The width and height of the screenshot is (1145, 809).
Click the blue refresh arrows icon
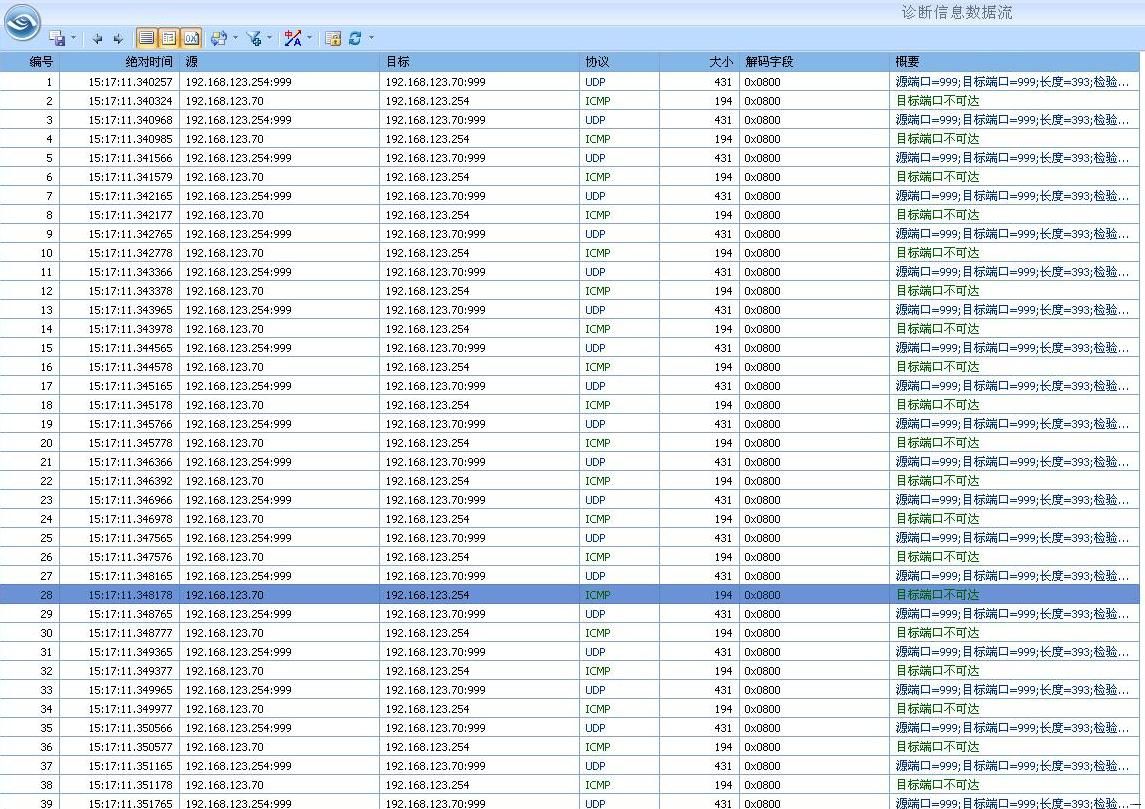pos(355,38)
